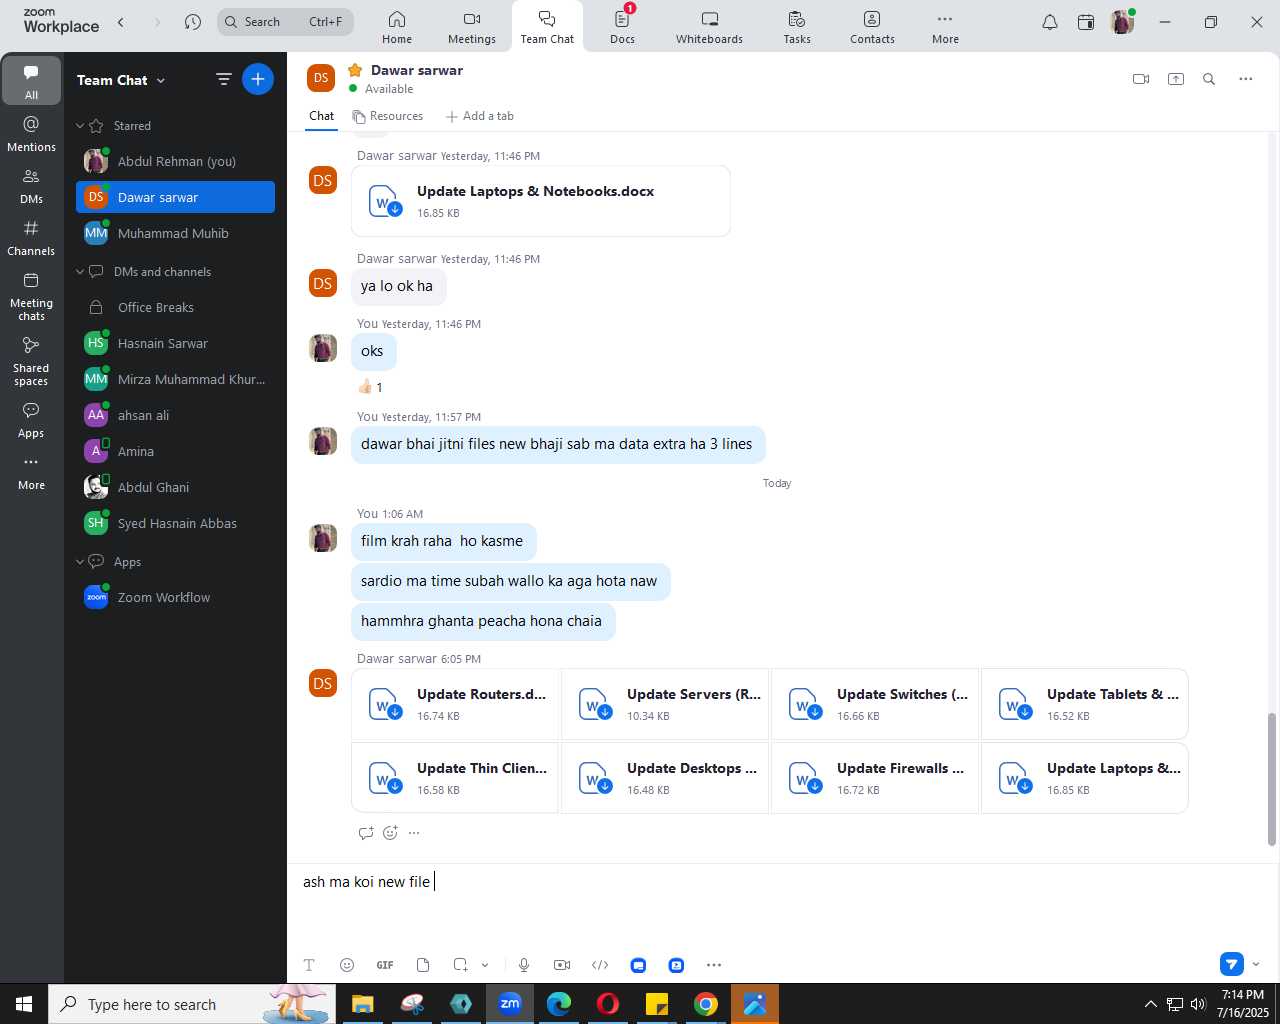This screenshot has width=1280, height=1024.
Task: Toggle the star on Dawar sarwar
Action: click(355, 70)
